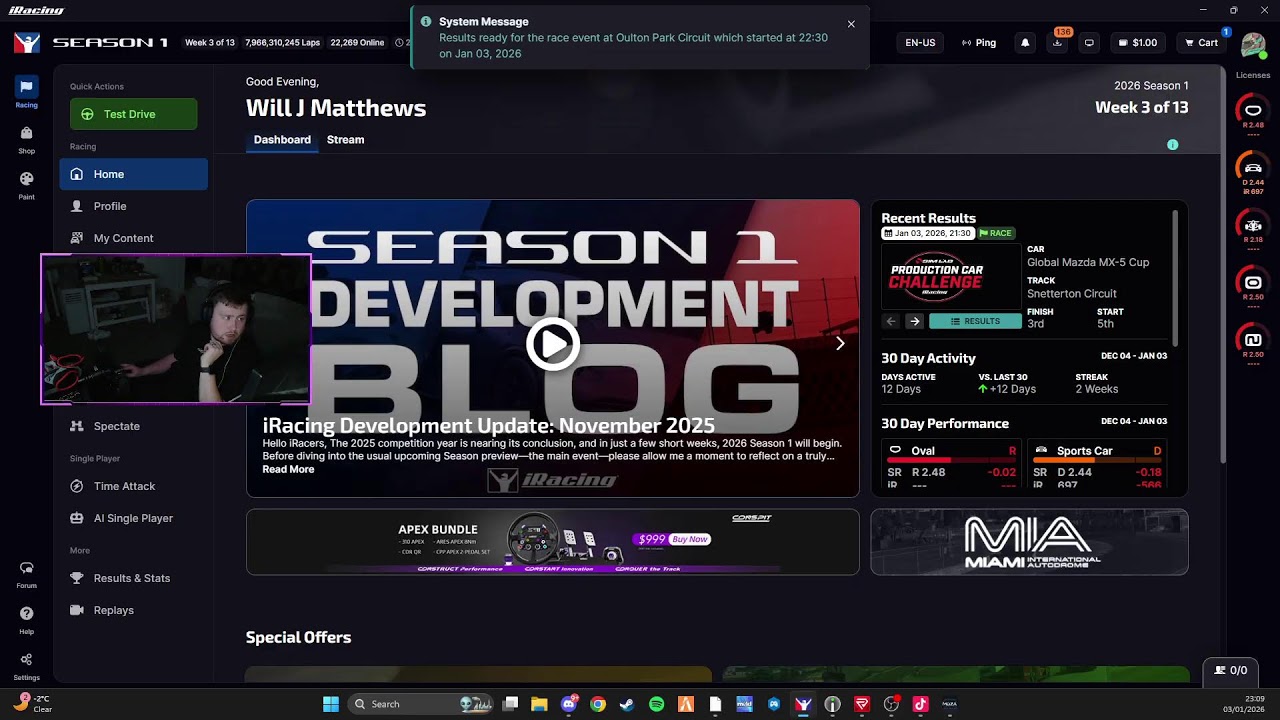
Task: Click the Oval SR 2.48 performance card
Action: click(951, 465)
